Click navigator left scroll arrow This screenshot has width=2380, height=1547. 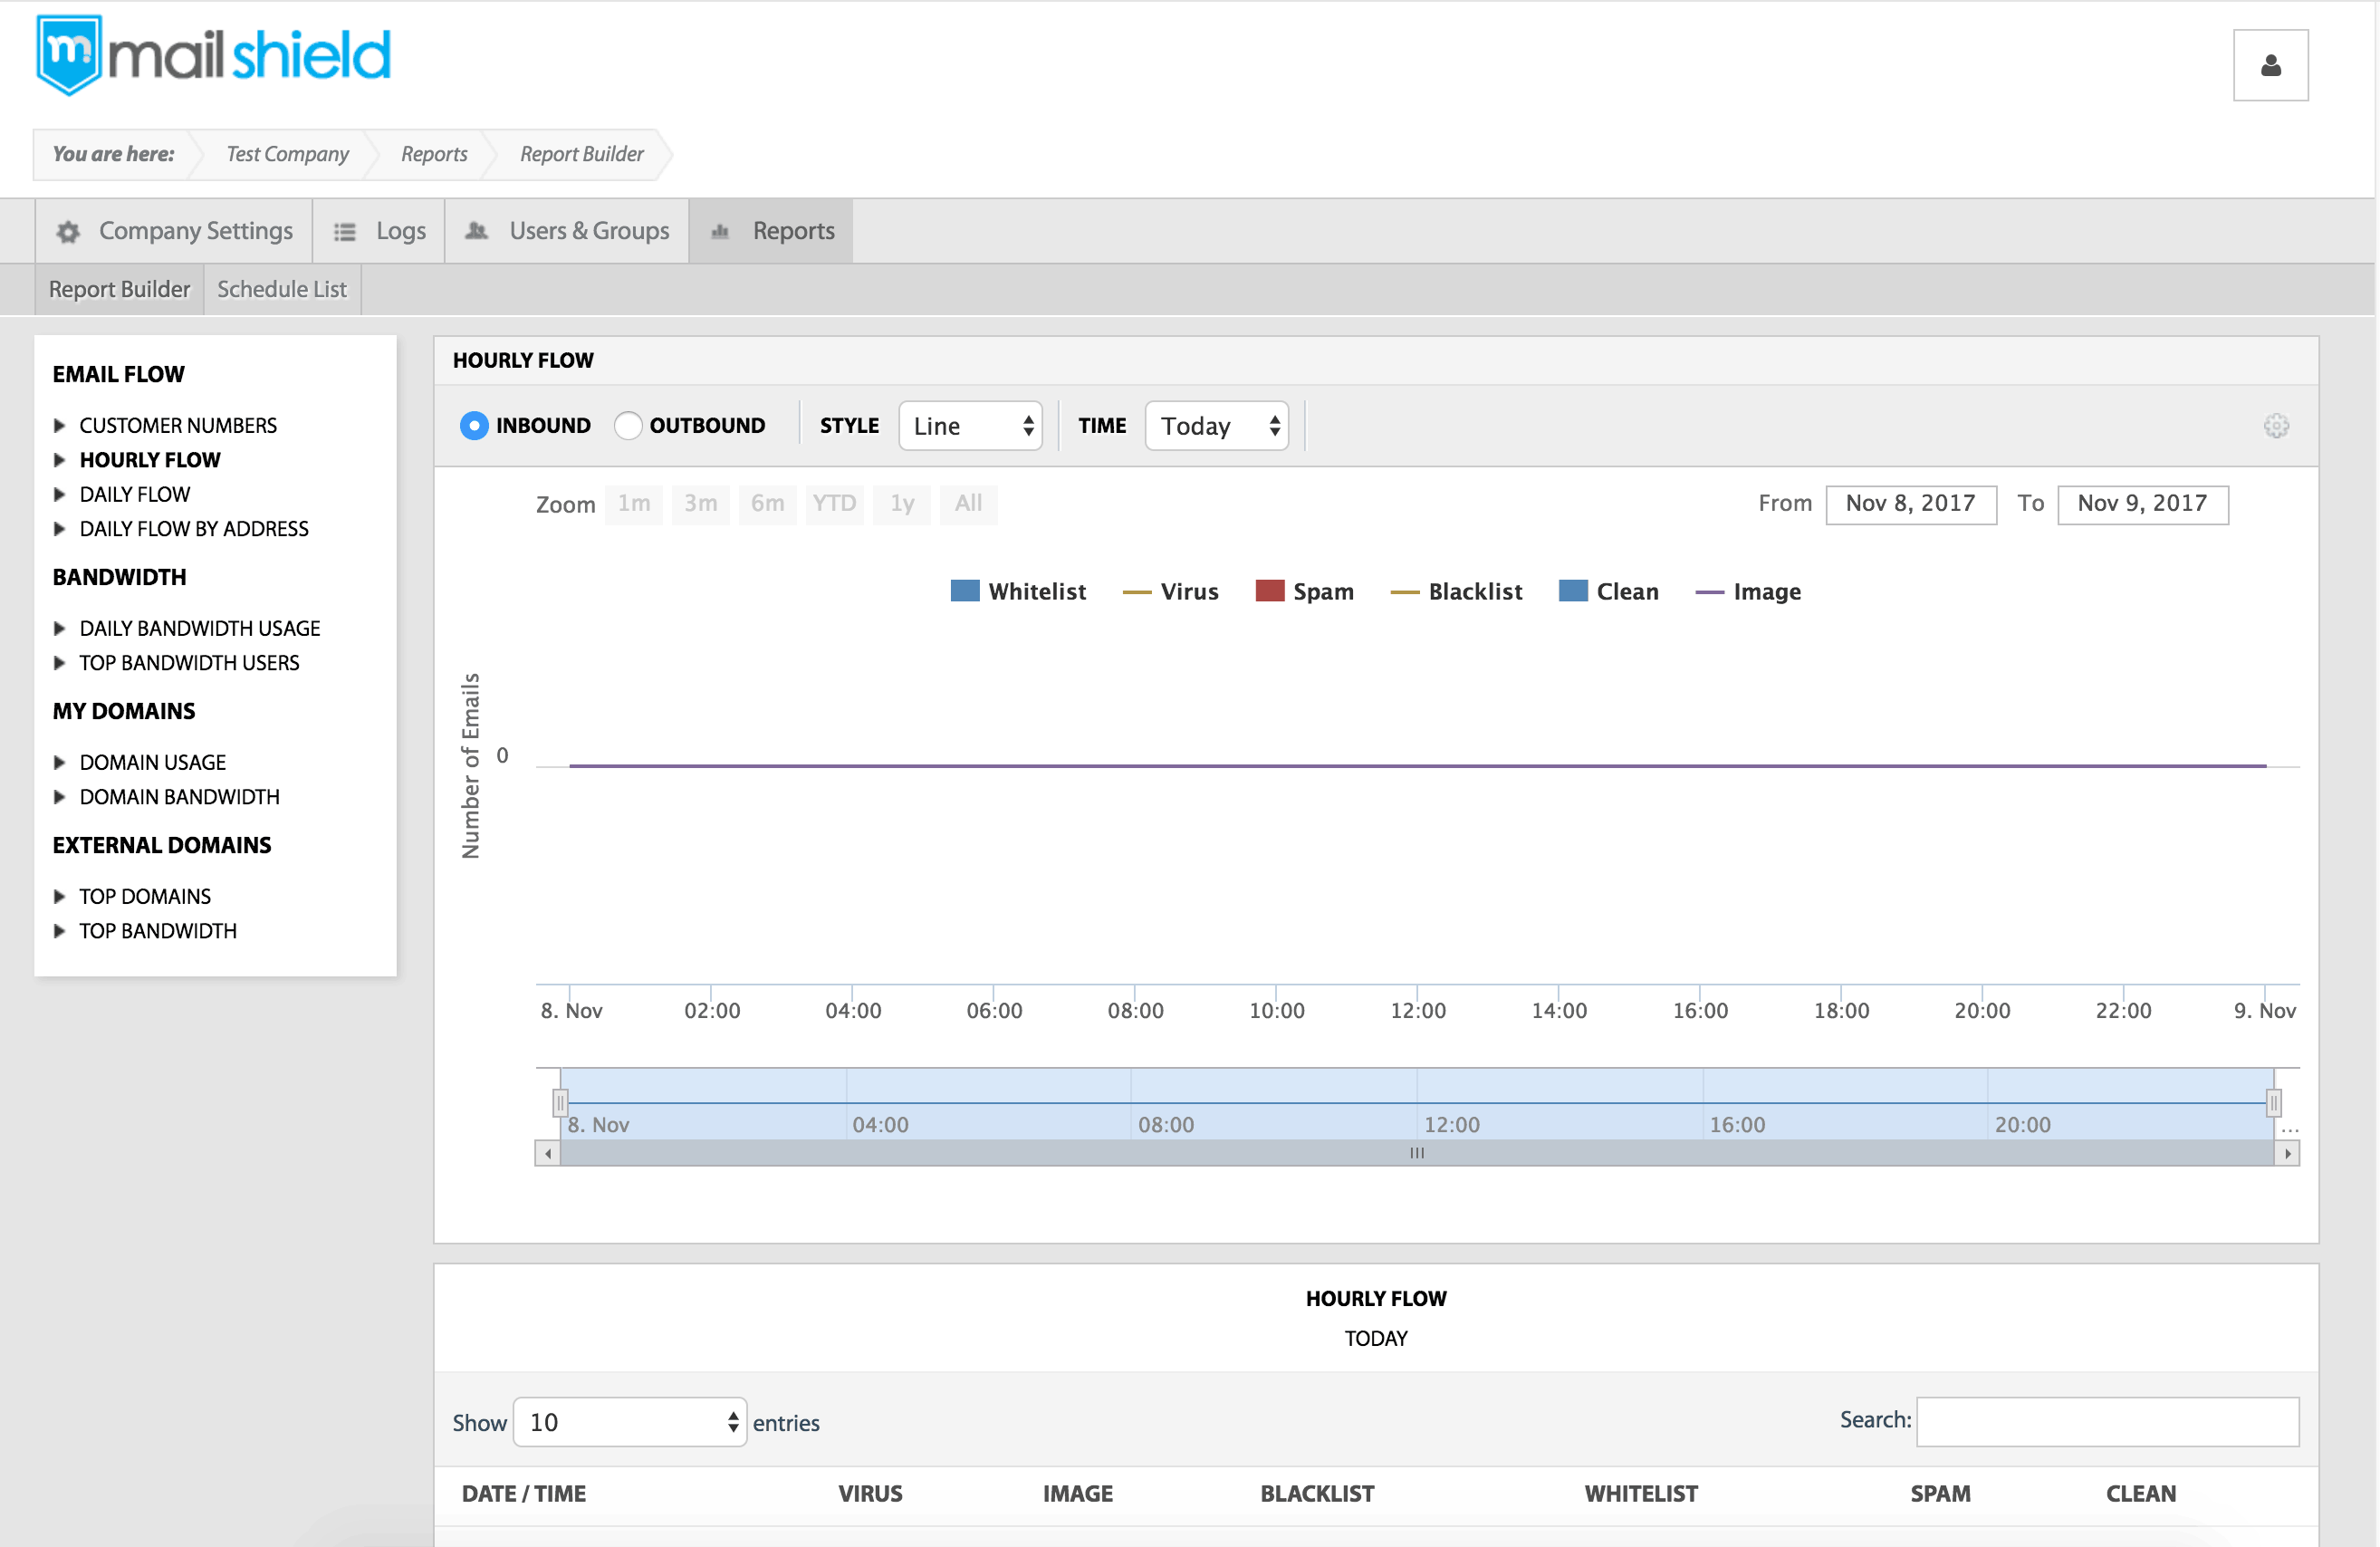548,1153
